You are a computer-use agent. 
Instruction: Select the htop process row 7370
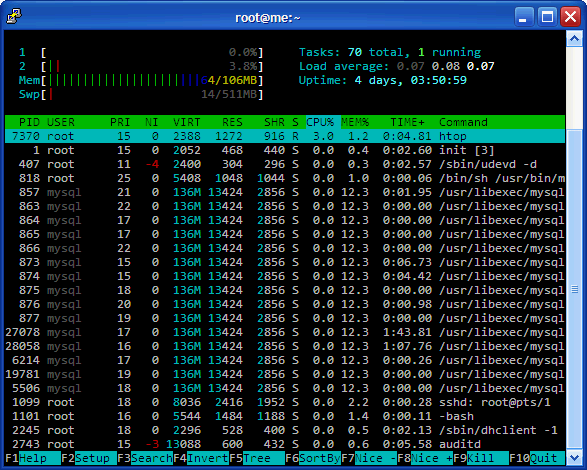point(285,136)
